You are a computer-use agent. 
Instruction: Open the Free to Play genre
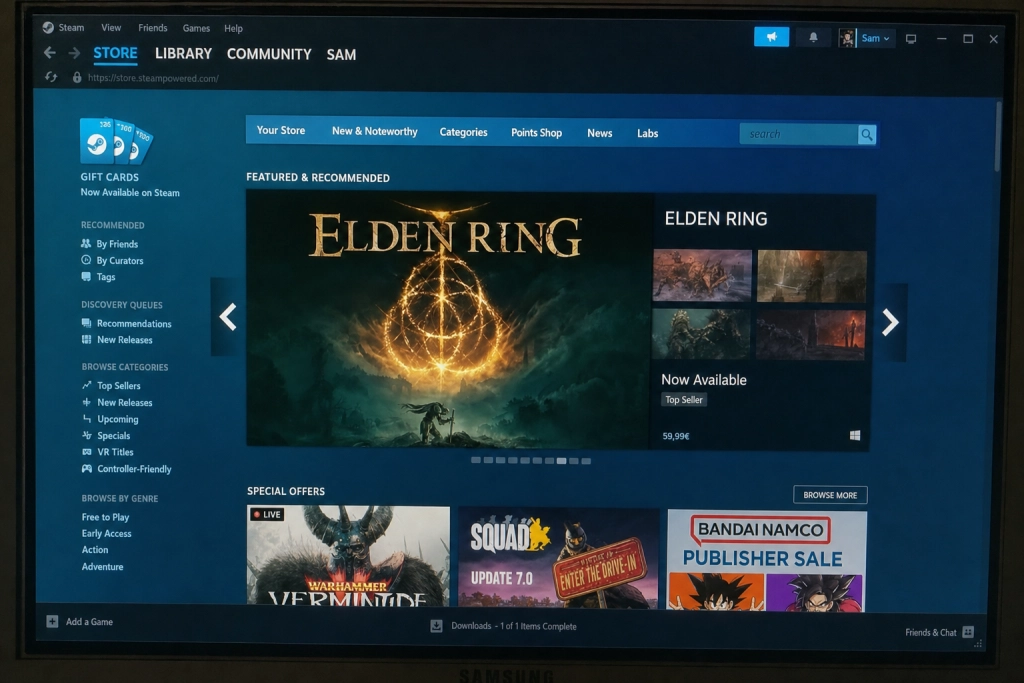point(105,517)
